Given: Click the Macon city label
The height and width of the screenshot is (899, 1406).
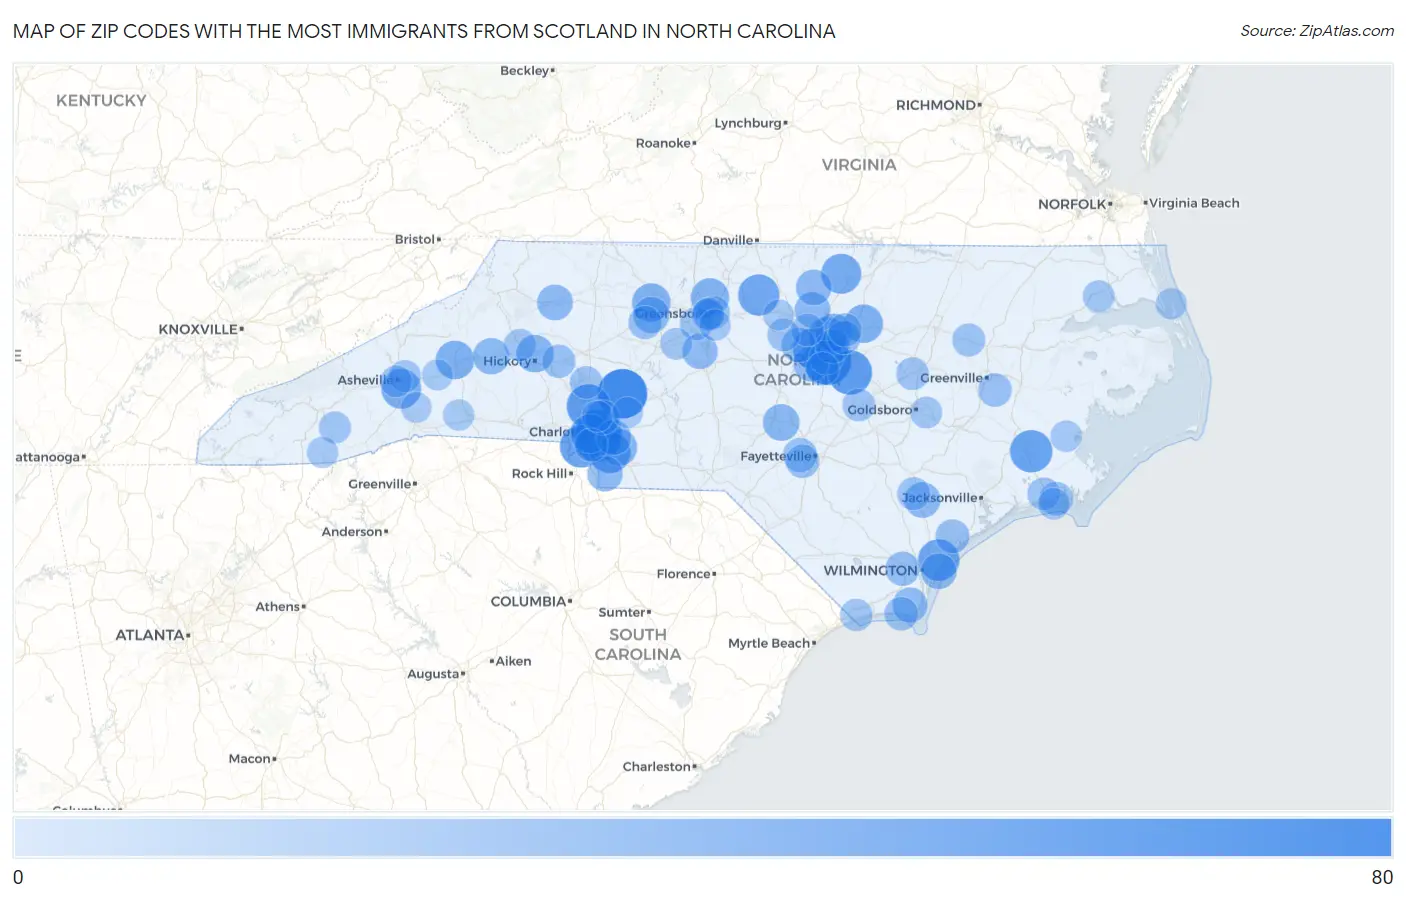Looking at the screenshot, I should click(x=252, y=759).
